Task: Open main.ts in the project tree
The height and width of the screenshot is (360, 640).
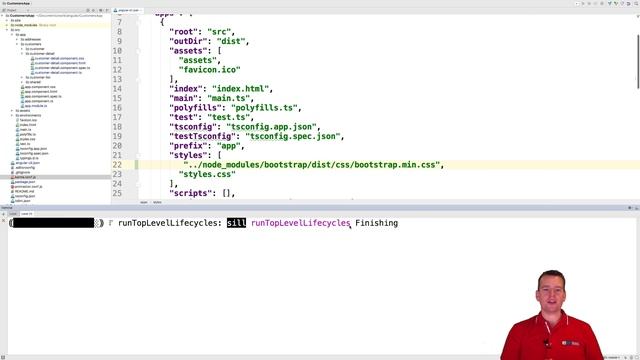Action: tap(25, 129)
